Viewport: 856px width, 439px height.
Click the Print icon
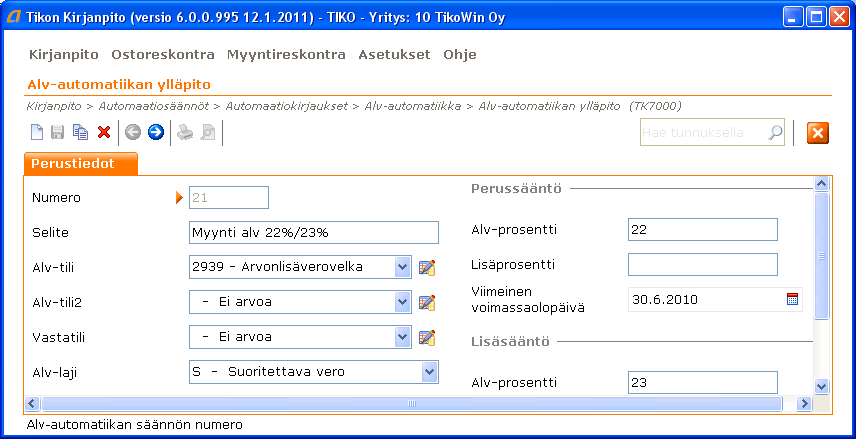pos(185,132)
